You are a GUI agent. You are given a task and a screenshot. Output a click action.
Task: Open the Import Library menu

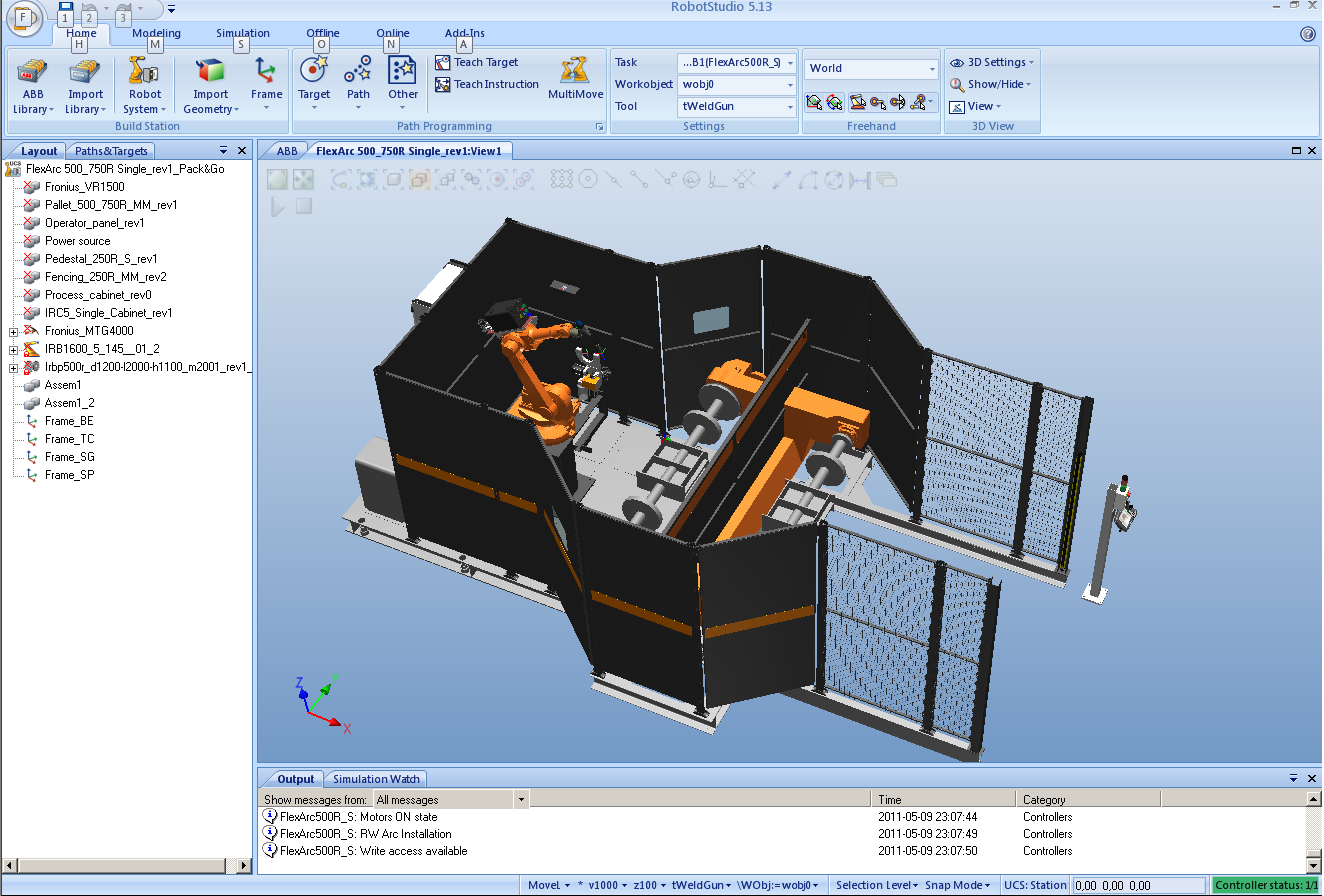pyautogui.click(x=85, y=87)
